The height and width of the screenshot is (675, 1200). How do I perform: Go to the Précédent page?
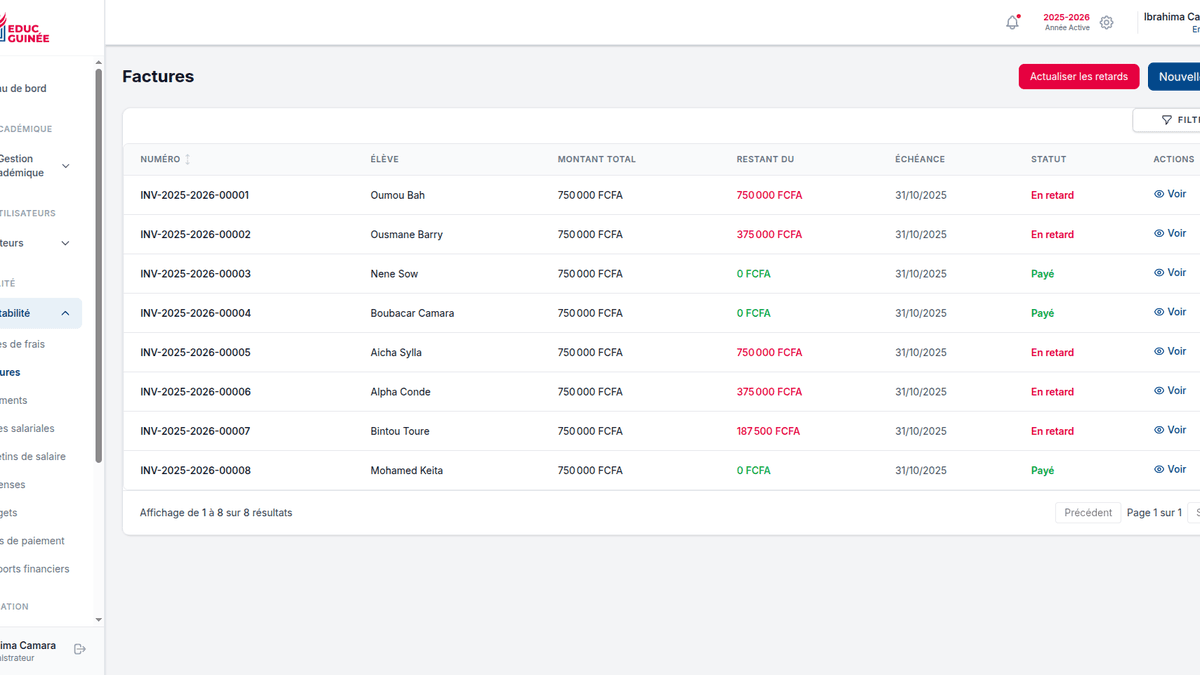(1088, 513)
